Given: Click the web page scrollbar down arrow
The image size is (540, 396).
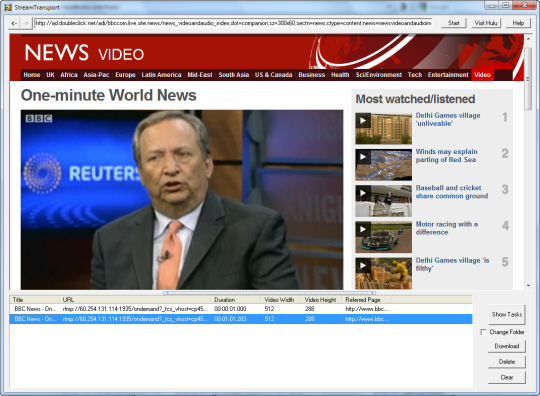Looking at the screenshot, I should click(x=528, y=285).
